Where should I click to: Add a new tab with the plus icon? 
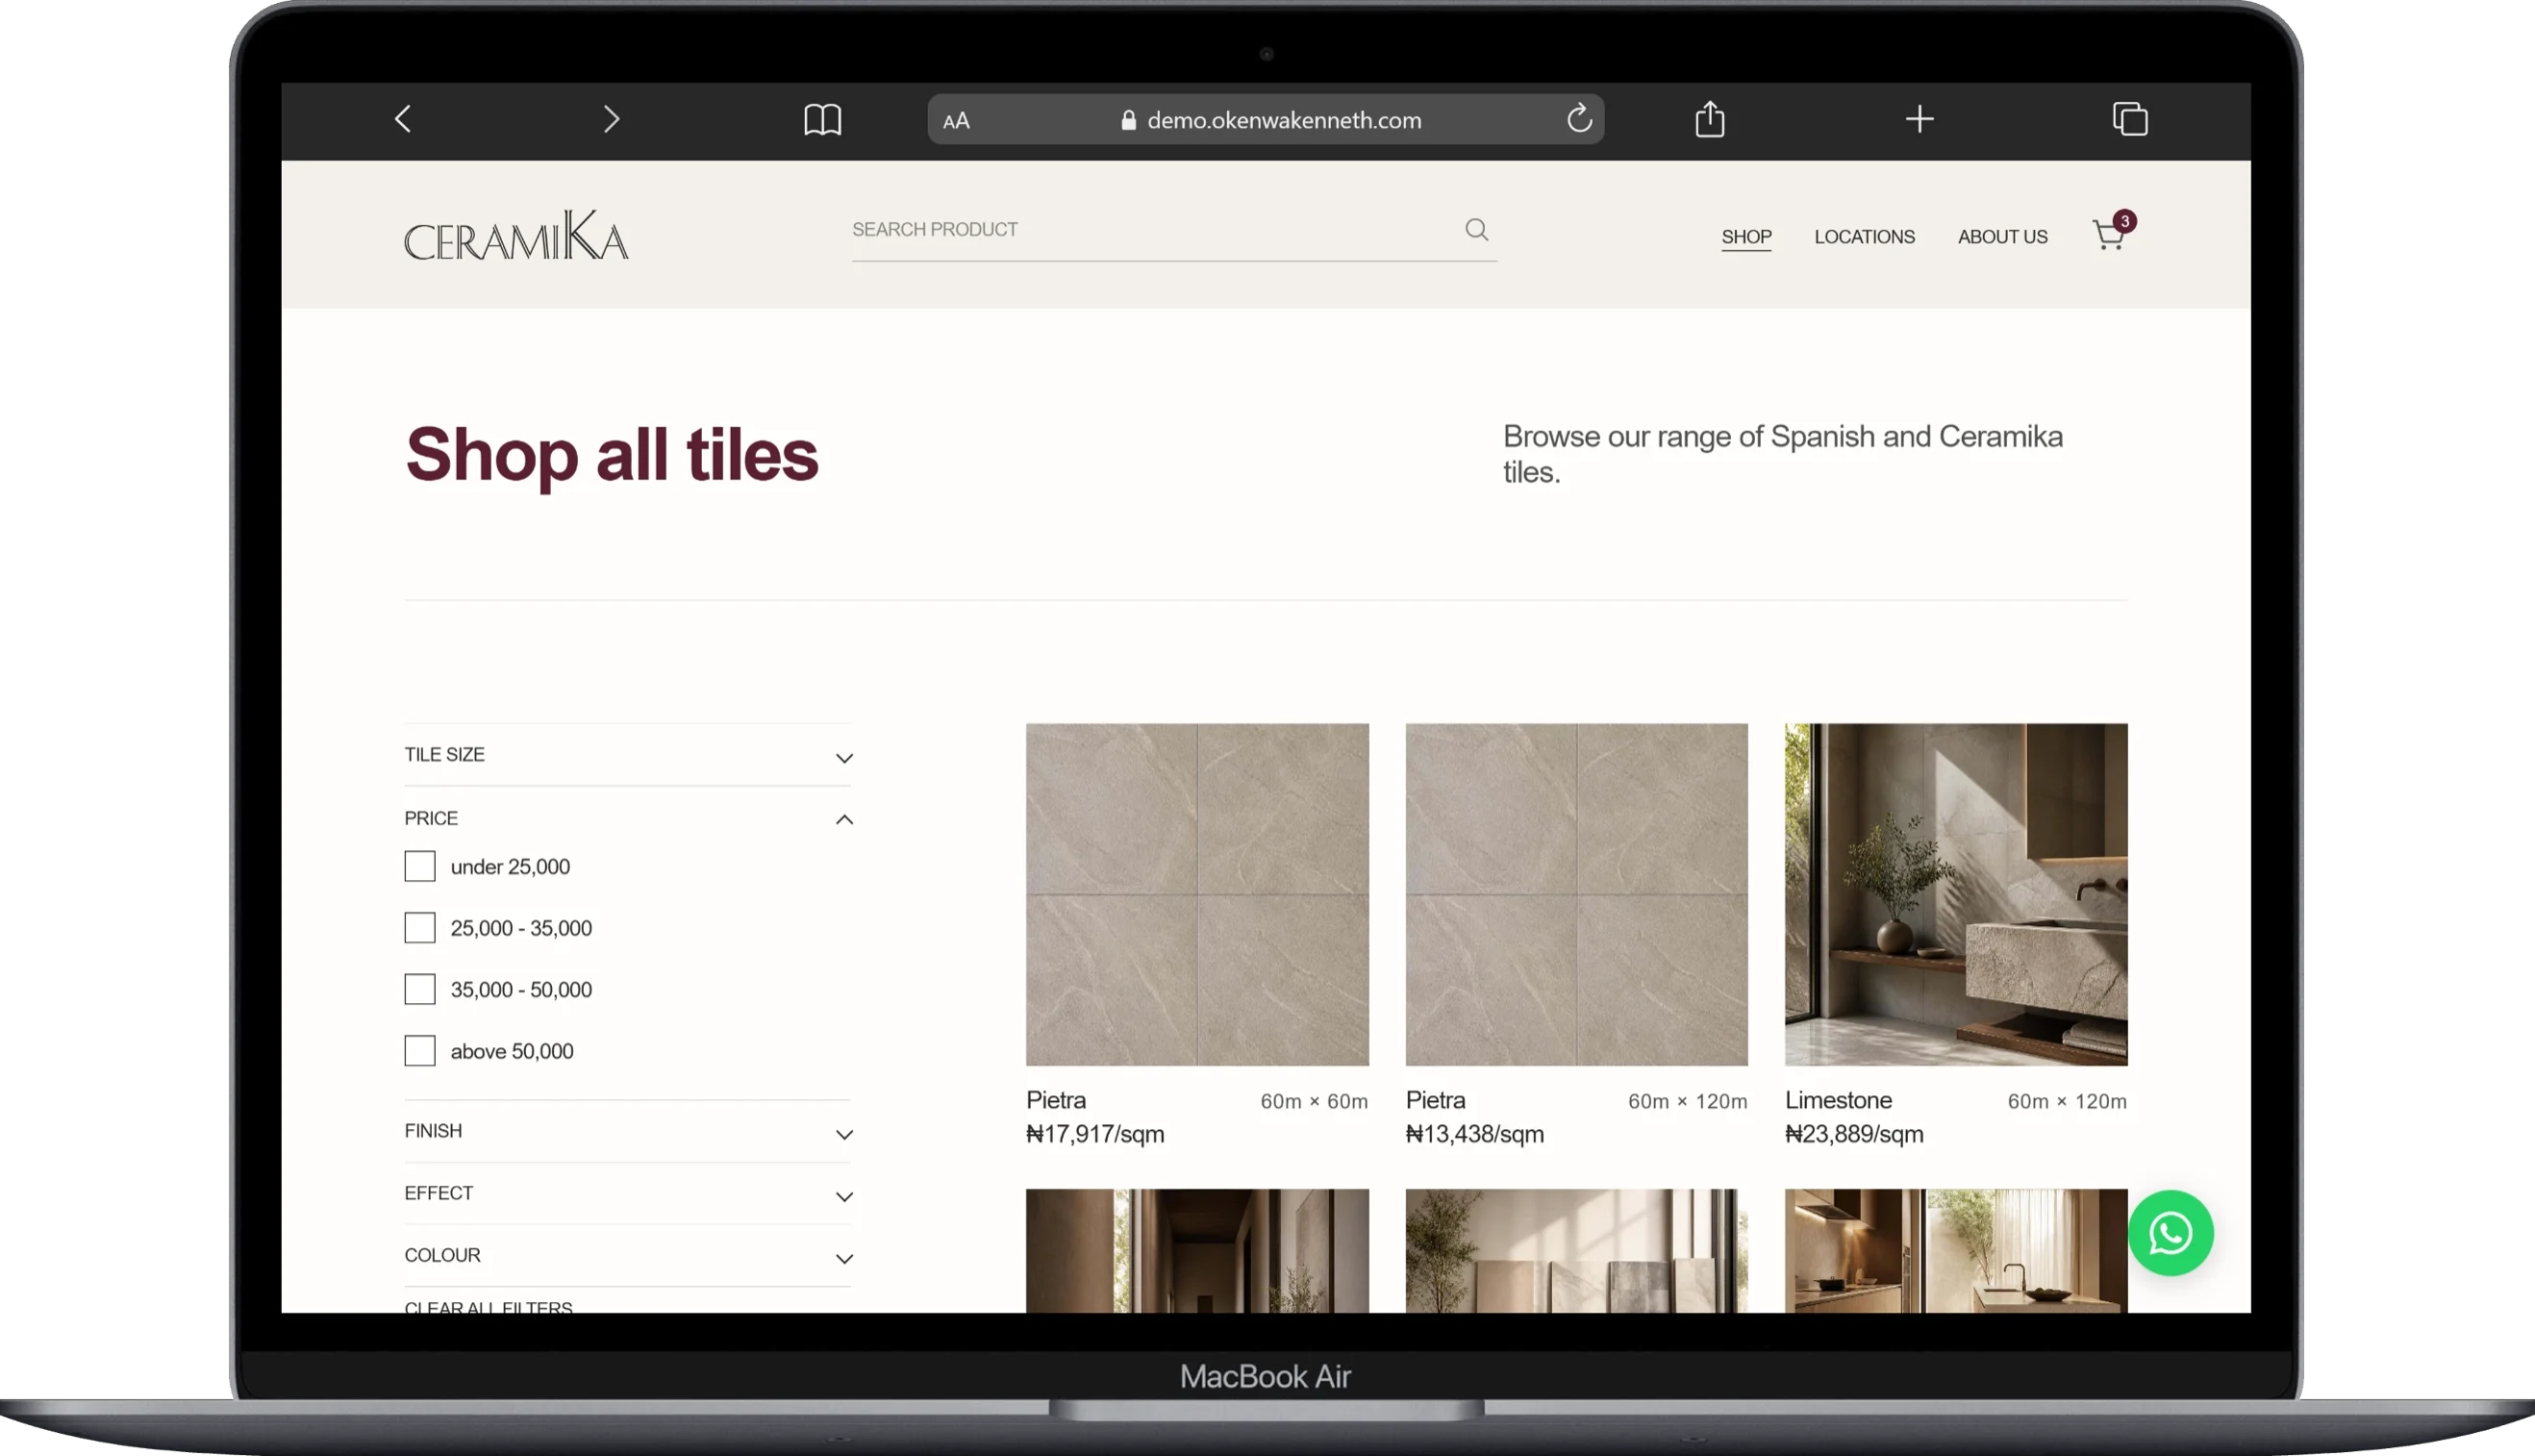[x=1919, y=119]
